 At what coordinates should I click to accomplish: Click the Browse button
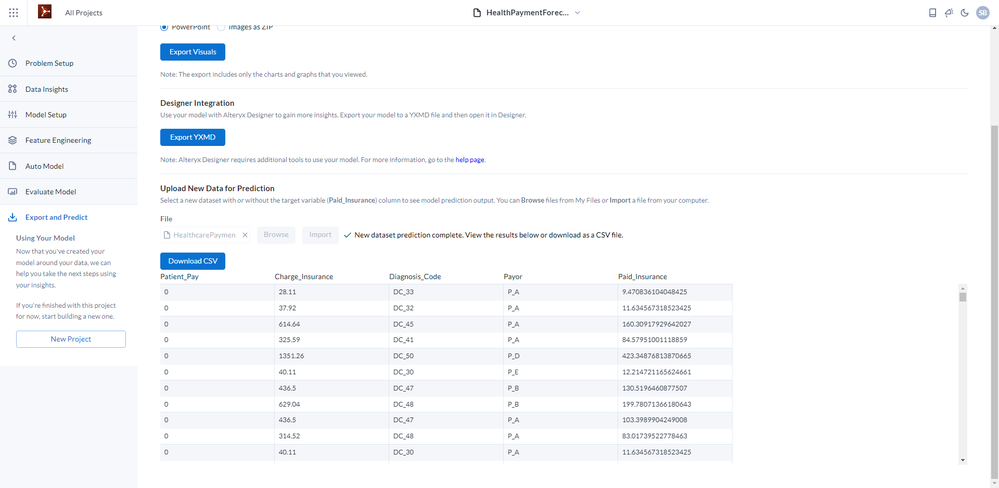coord(277,235)
